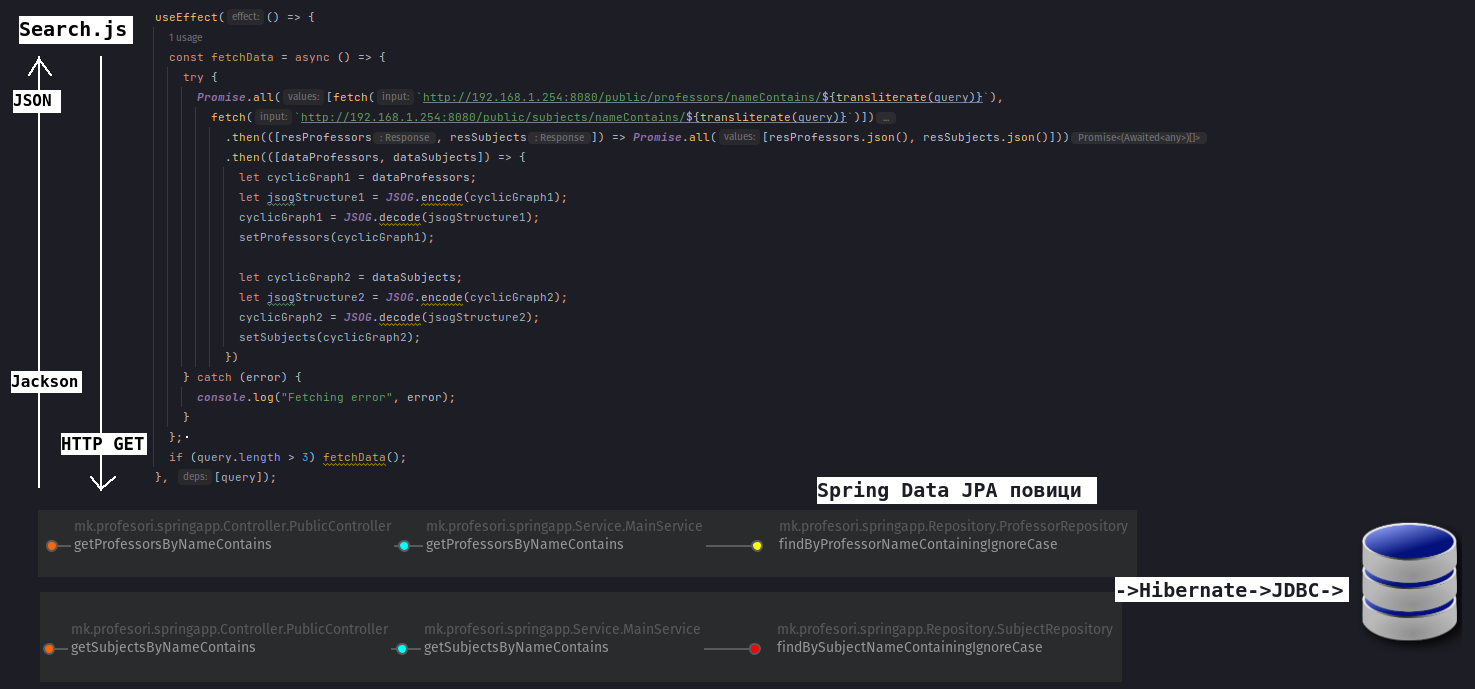This screenshot has height=689, width=1475.
Task: Select findBySubjectNameContainingIgnoreCase repository method
Action: point(909,648)
